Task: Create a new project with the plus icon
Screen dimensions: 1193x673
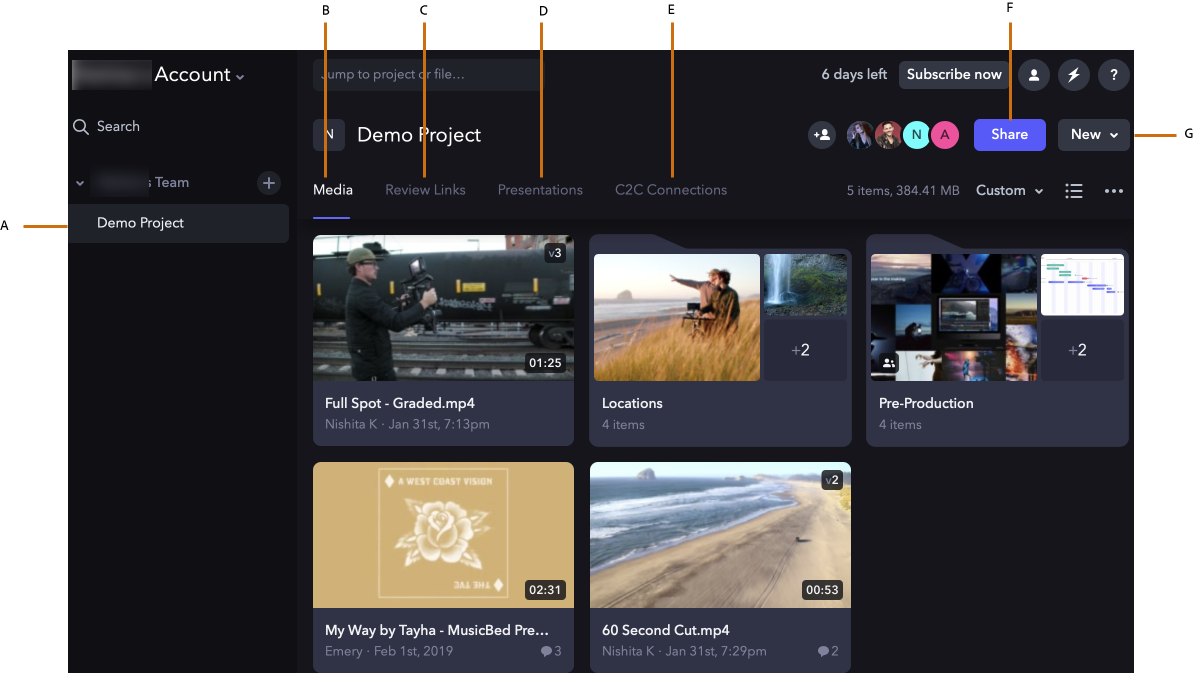Action: pyautogui.click(x=269, y=183)
